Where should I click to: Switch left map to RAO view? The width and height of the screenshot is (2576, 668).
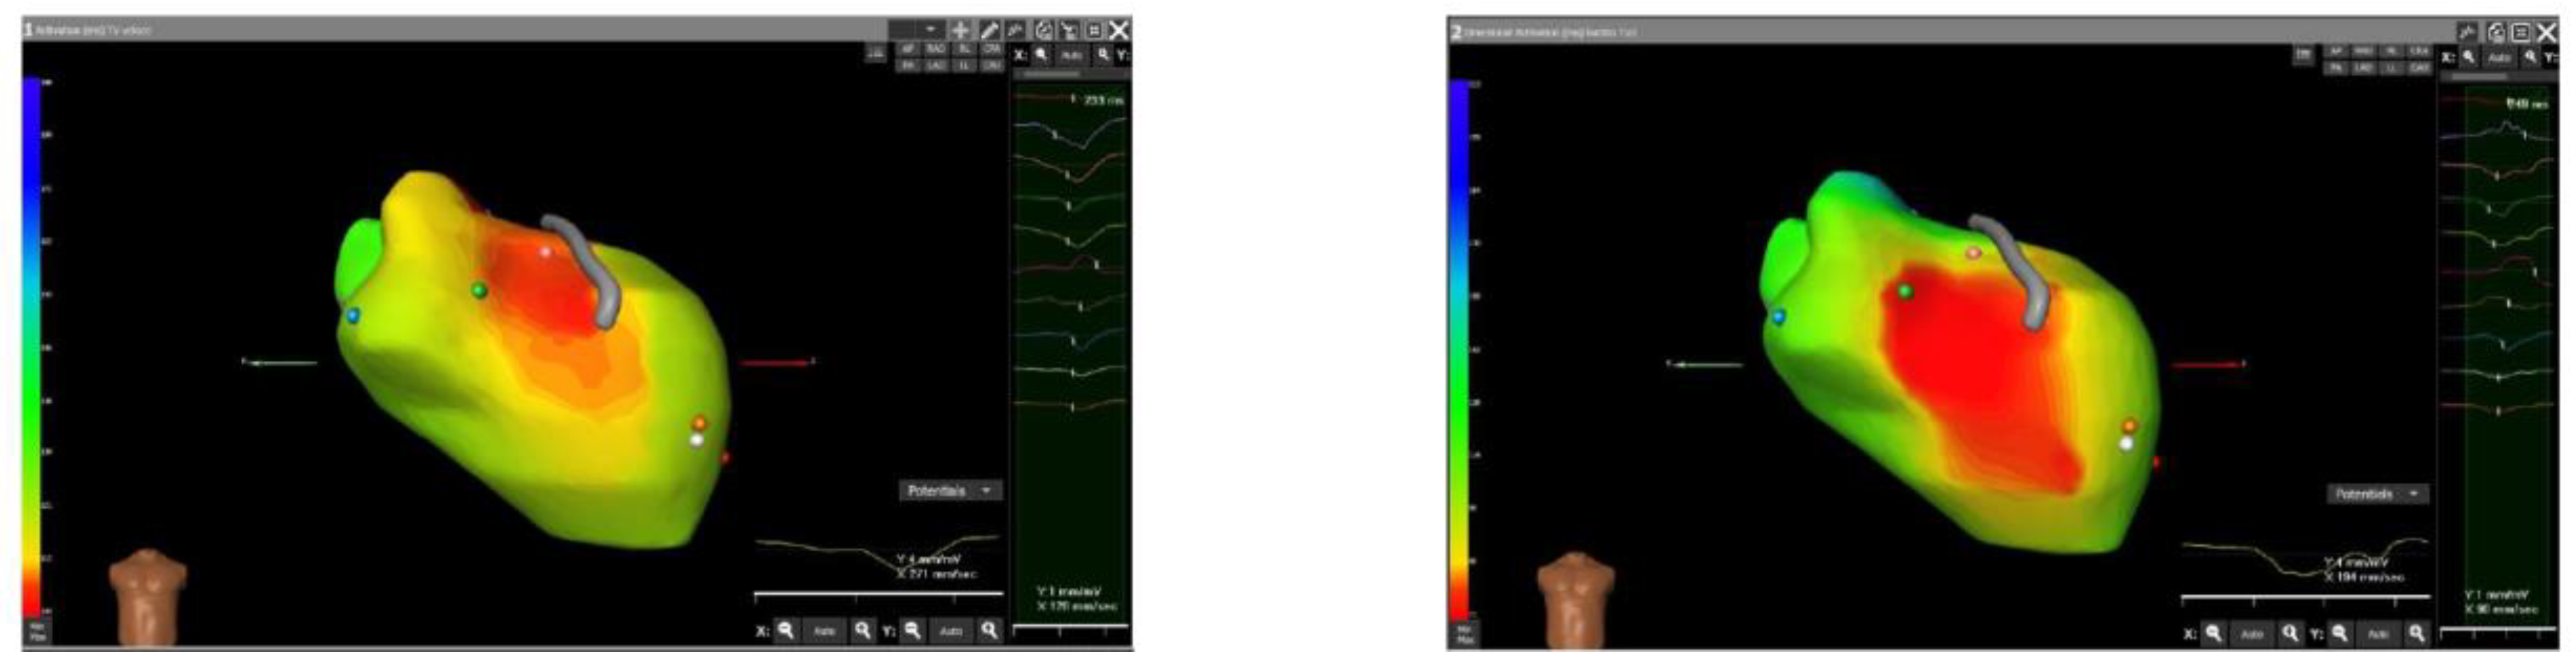click(935, 48)
